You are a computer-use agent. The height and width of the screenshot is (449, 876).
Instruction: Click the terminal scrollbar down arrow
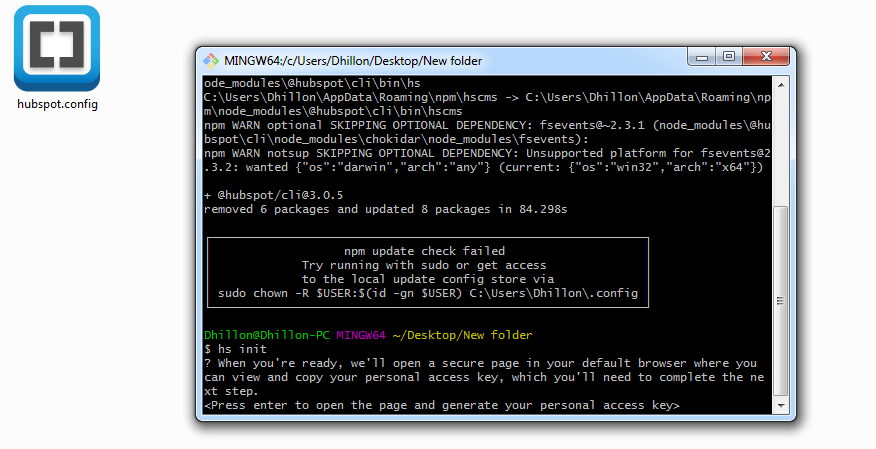780,405
